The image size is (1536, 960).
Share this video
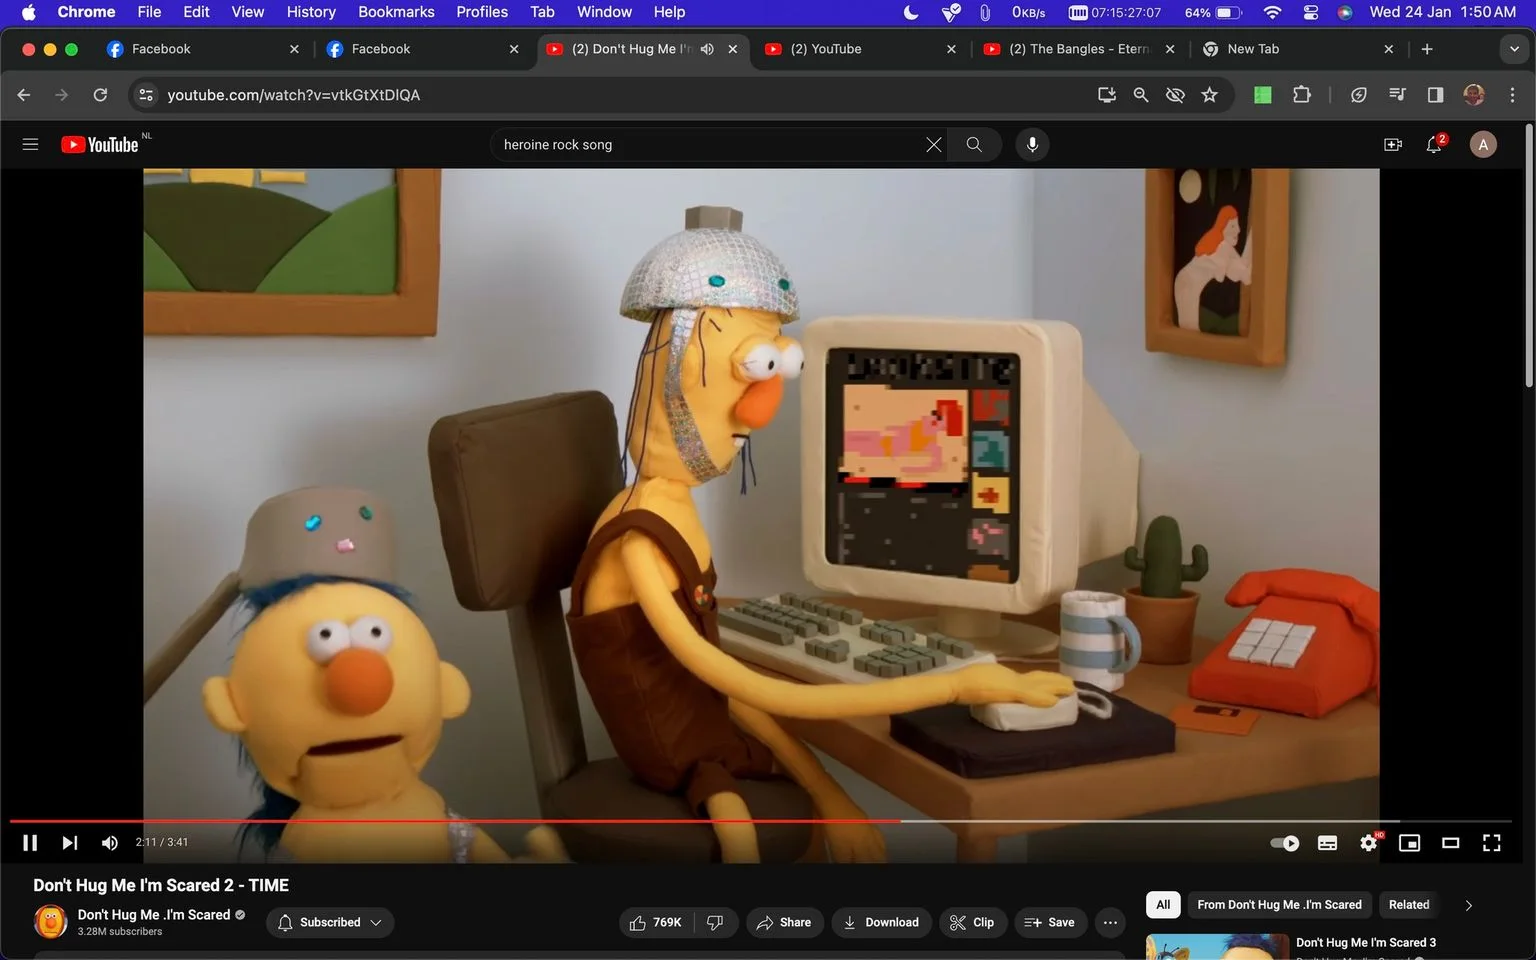coord(785,922)
